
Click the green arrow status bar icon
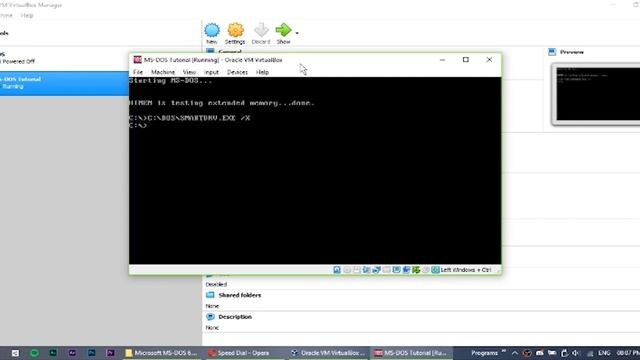[x=416, y=270]
